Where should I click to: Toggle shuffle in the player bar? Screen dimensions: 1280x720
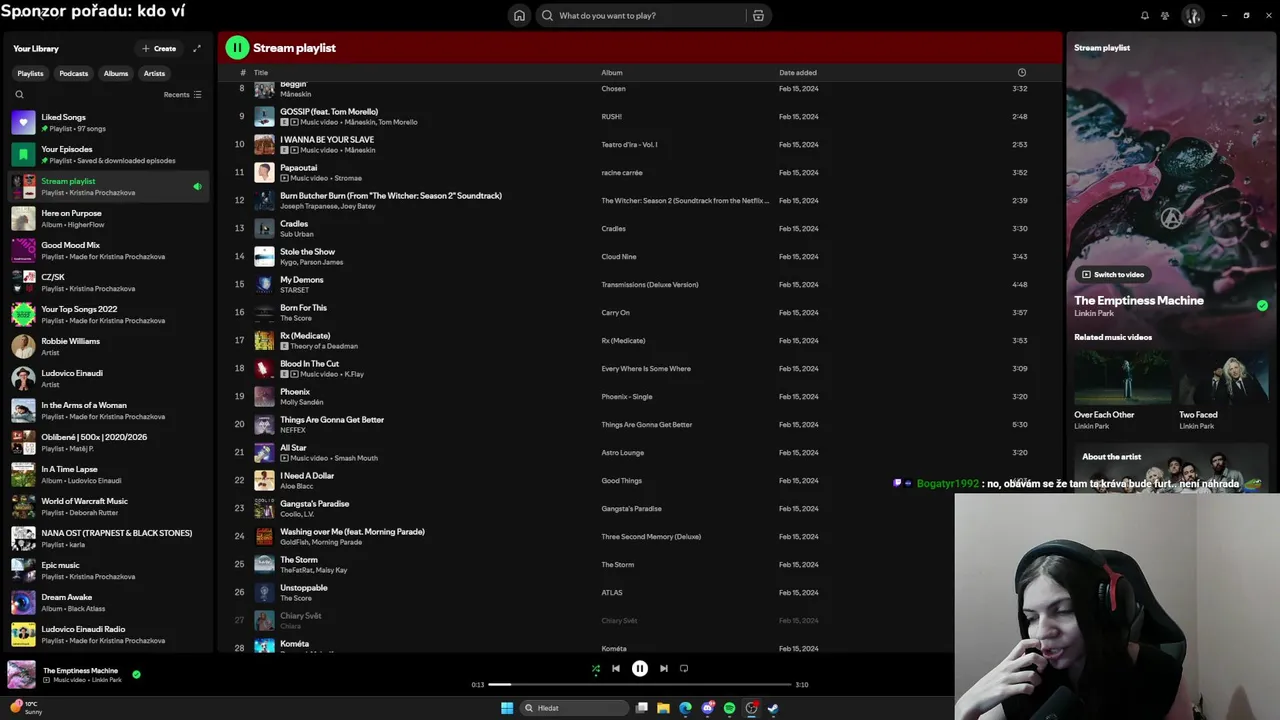595,668
